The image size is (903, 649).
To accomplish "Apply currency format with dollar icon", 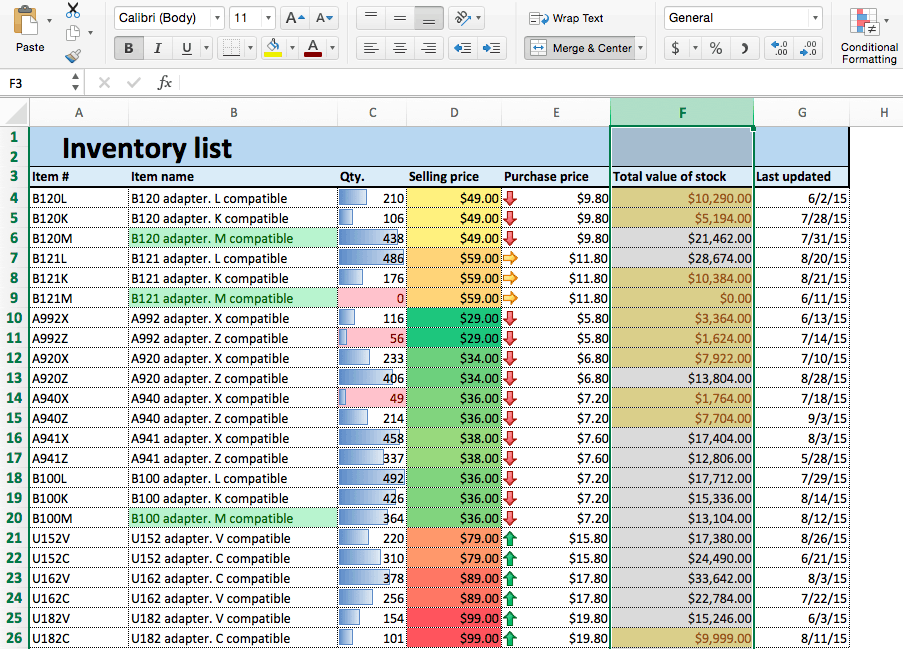I will [676, 47].
